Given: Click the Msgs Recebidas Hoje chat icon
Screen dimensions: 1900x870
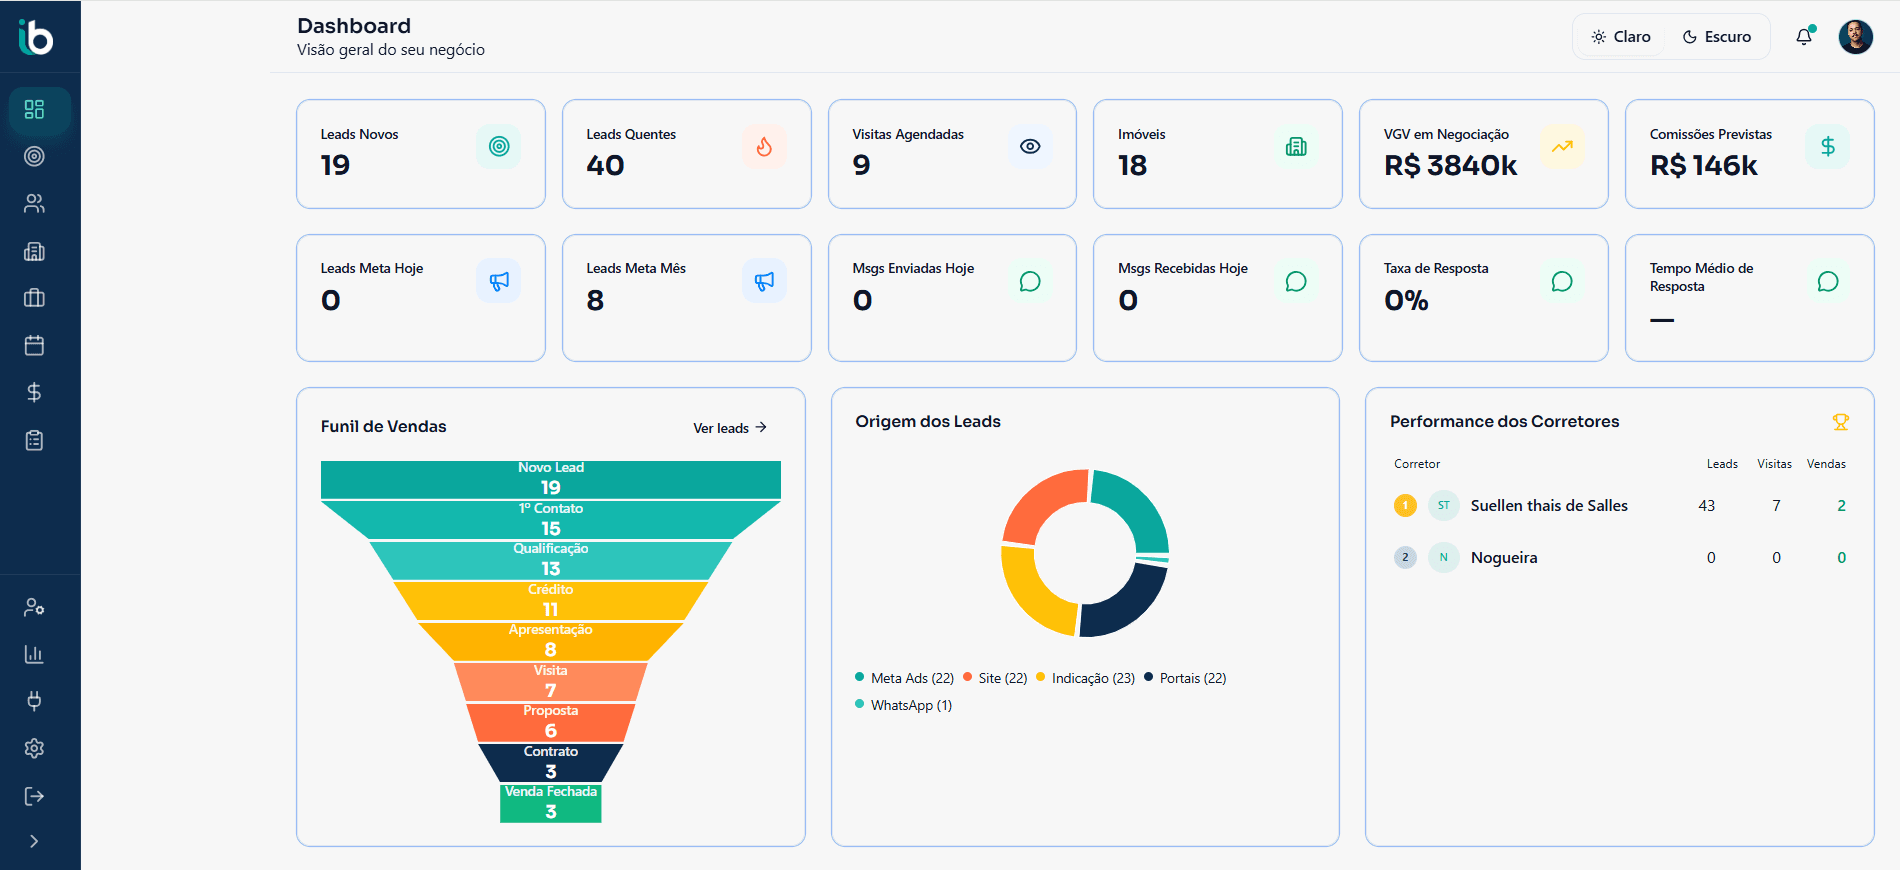Looking at the screenshot, I should point(1296,282).
